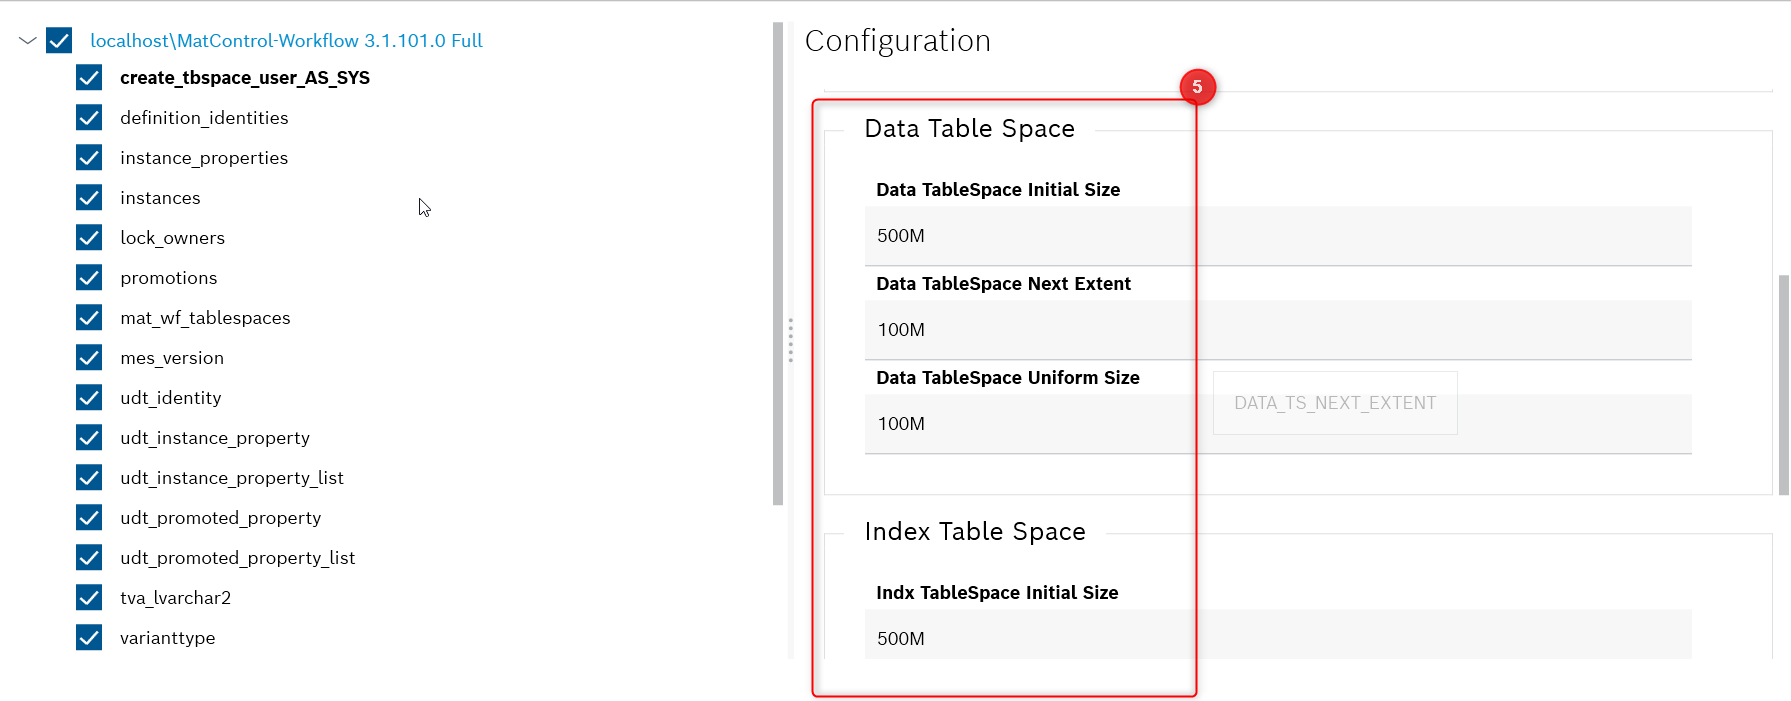Image resolution: width=1791 pixels, height=701 pixels.
Task: Uncheck the tva_lvarchar2 item
Action: (x=89, y=597)
